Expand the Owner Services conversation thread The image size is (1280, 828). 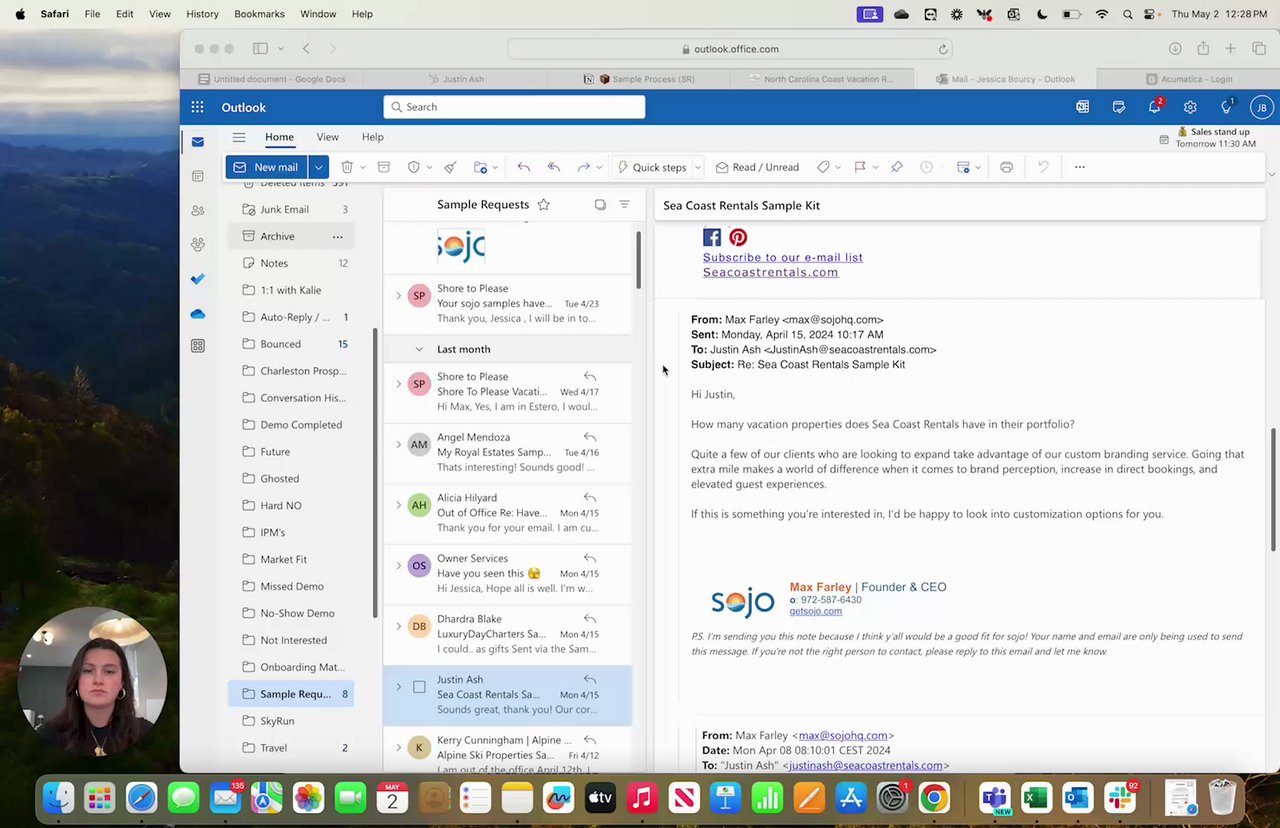click(x=398, y=565)
